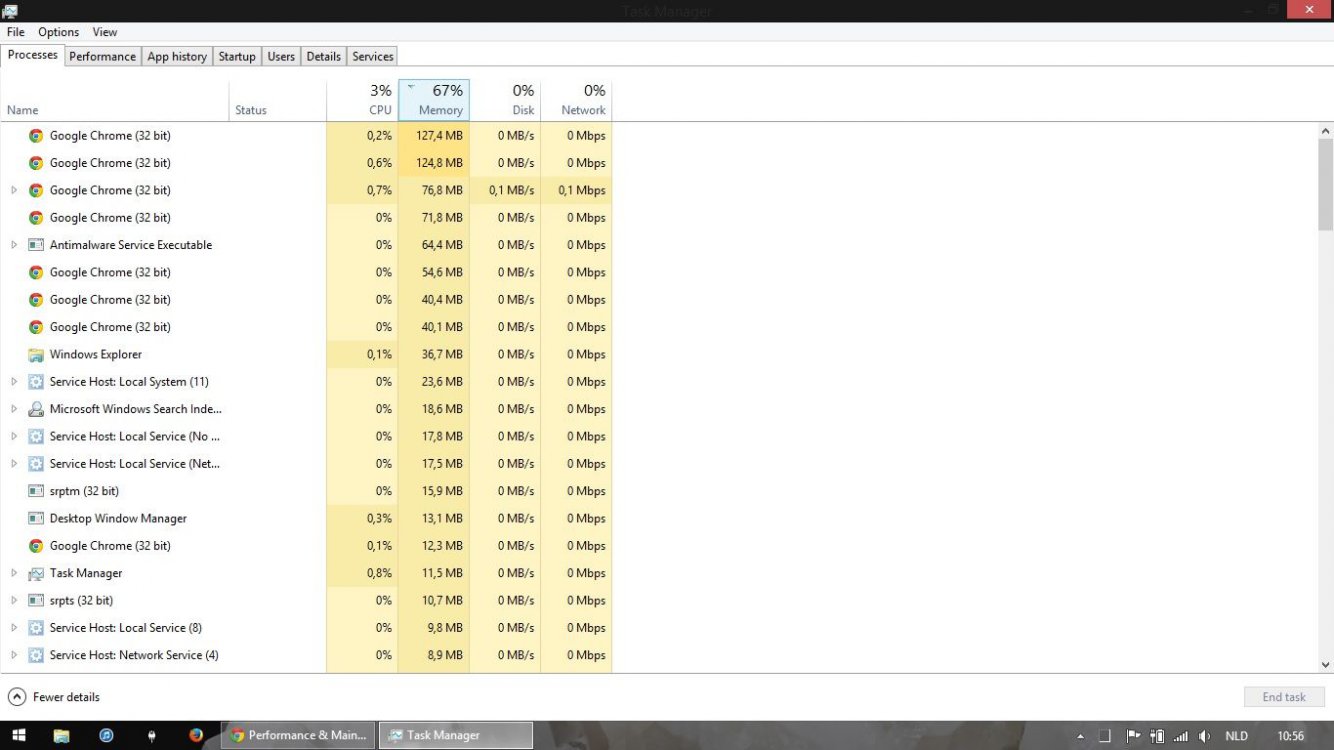1334x750 pixels.
Task: Expand the 76,8 MB Google Chrome process
Action: [x=14, y=190]
